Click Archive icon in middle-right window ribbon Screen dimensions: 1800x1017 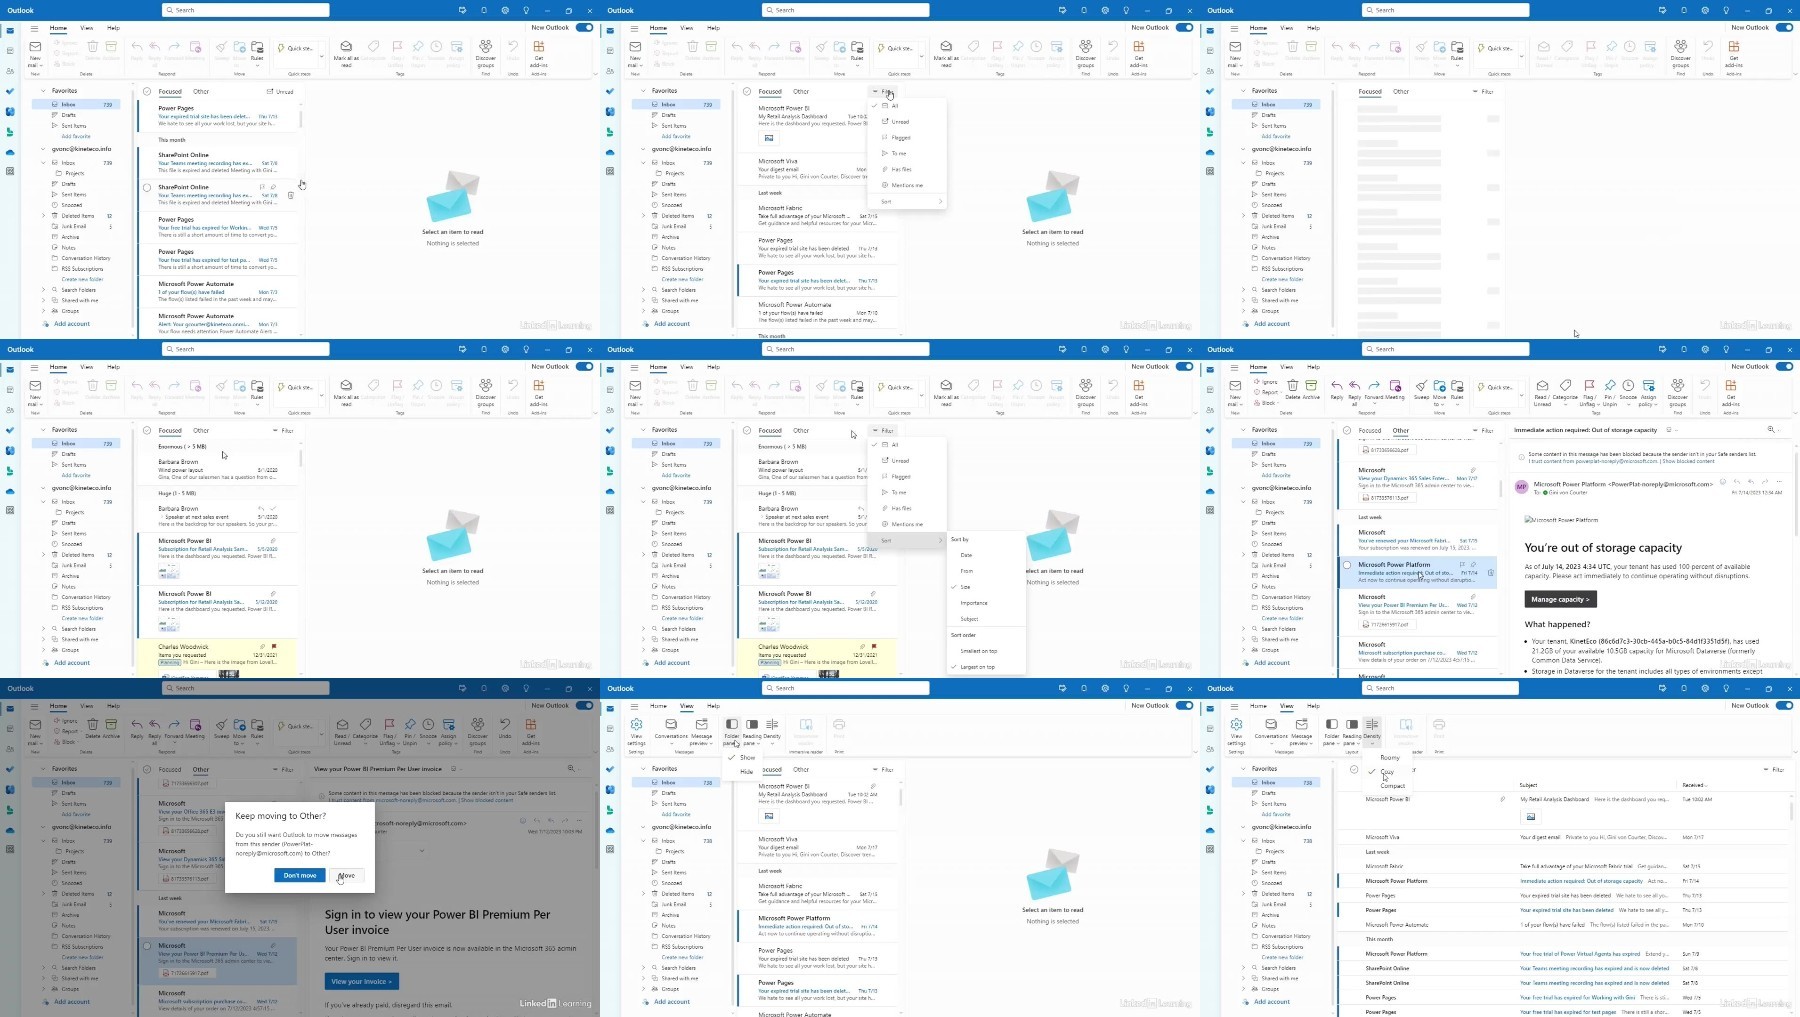[x=1311, y=385]
